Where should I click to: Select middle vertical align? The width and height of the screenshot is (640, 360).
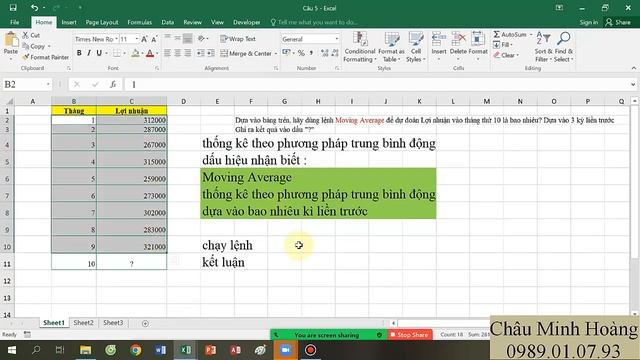click(178, 39)
